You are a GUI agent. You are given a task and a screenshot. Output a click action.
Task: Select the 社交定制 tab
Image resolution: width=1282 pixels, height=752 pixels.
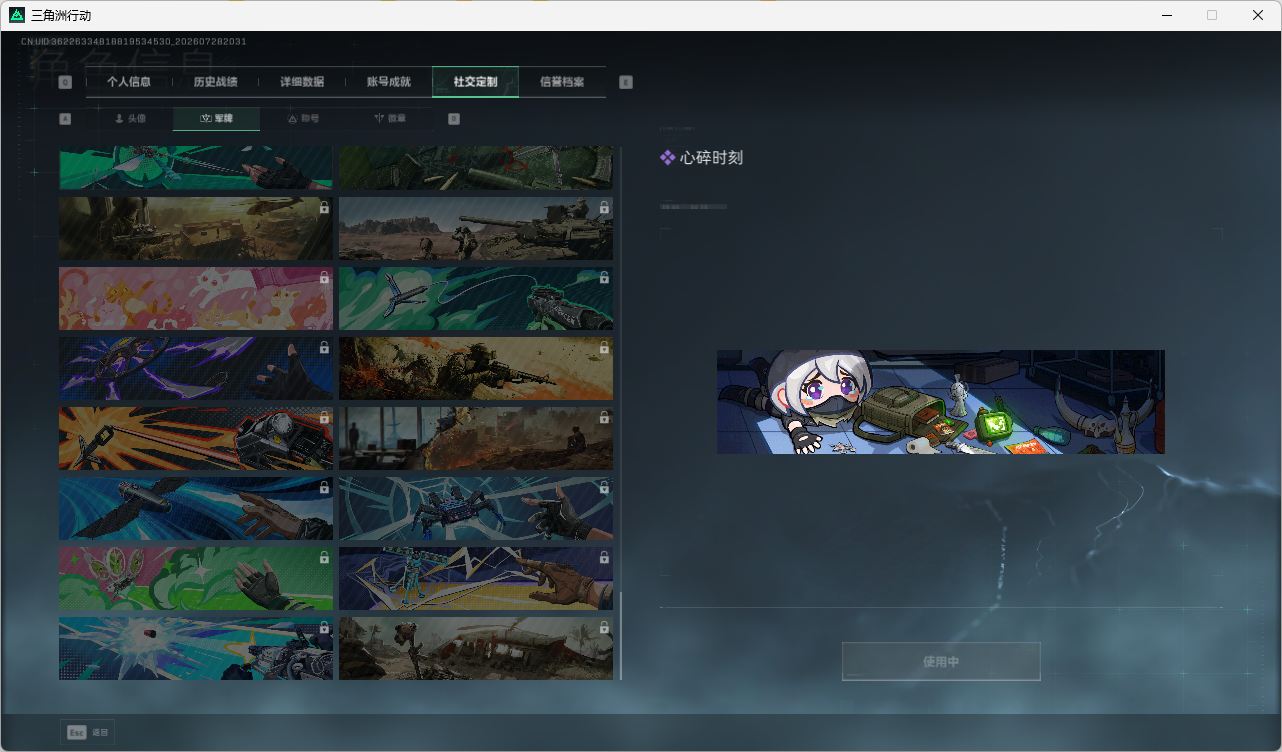point(475,82)
